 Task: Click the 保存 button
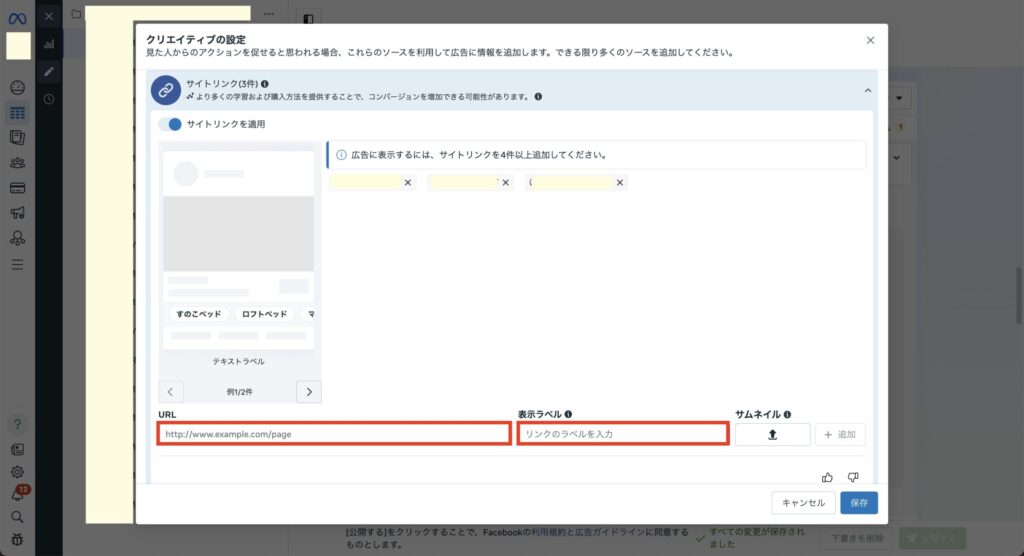(x=859, y=503)
